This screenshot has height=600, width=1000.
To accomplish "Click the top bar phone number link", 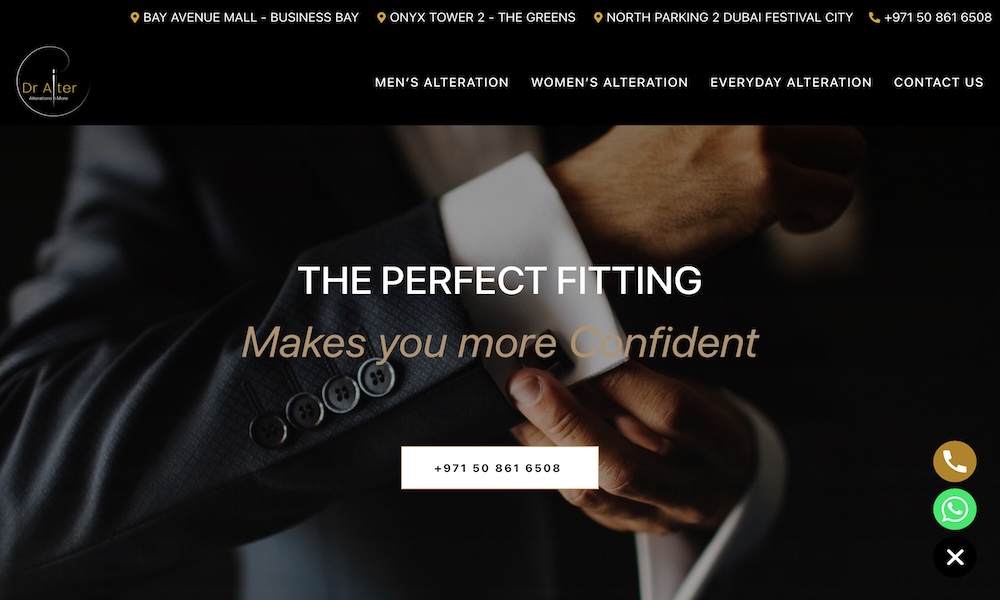I will (938, 18).
